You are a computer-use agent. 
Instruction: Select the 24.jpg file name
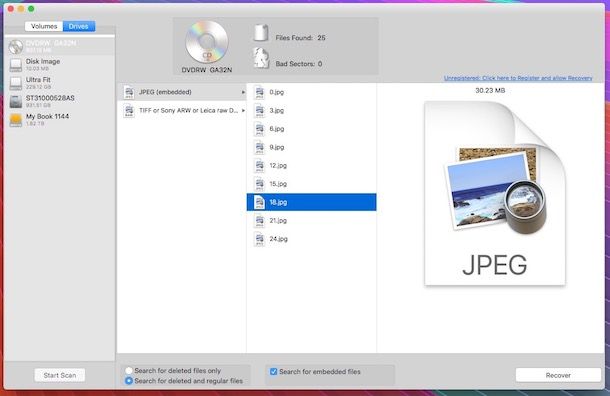coord(279,239)
